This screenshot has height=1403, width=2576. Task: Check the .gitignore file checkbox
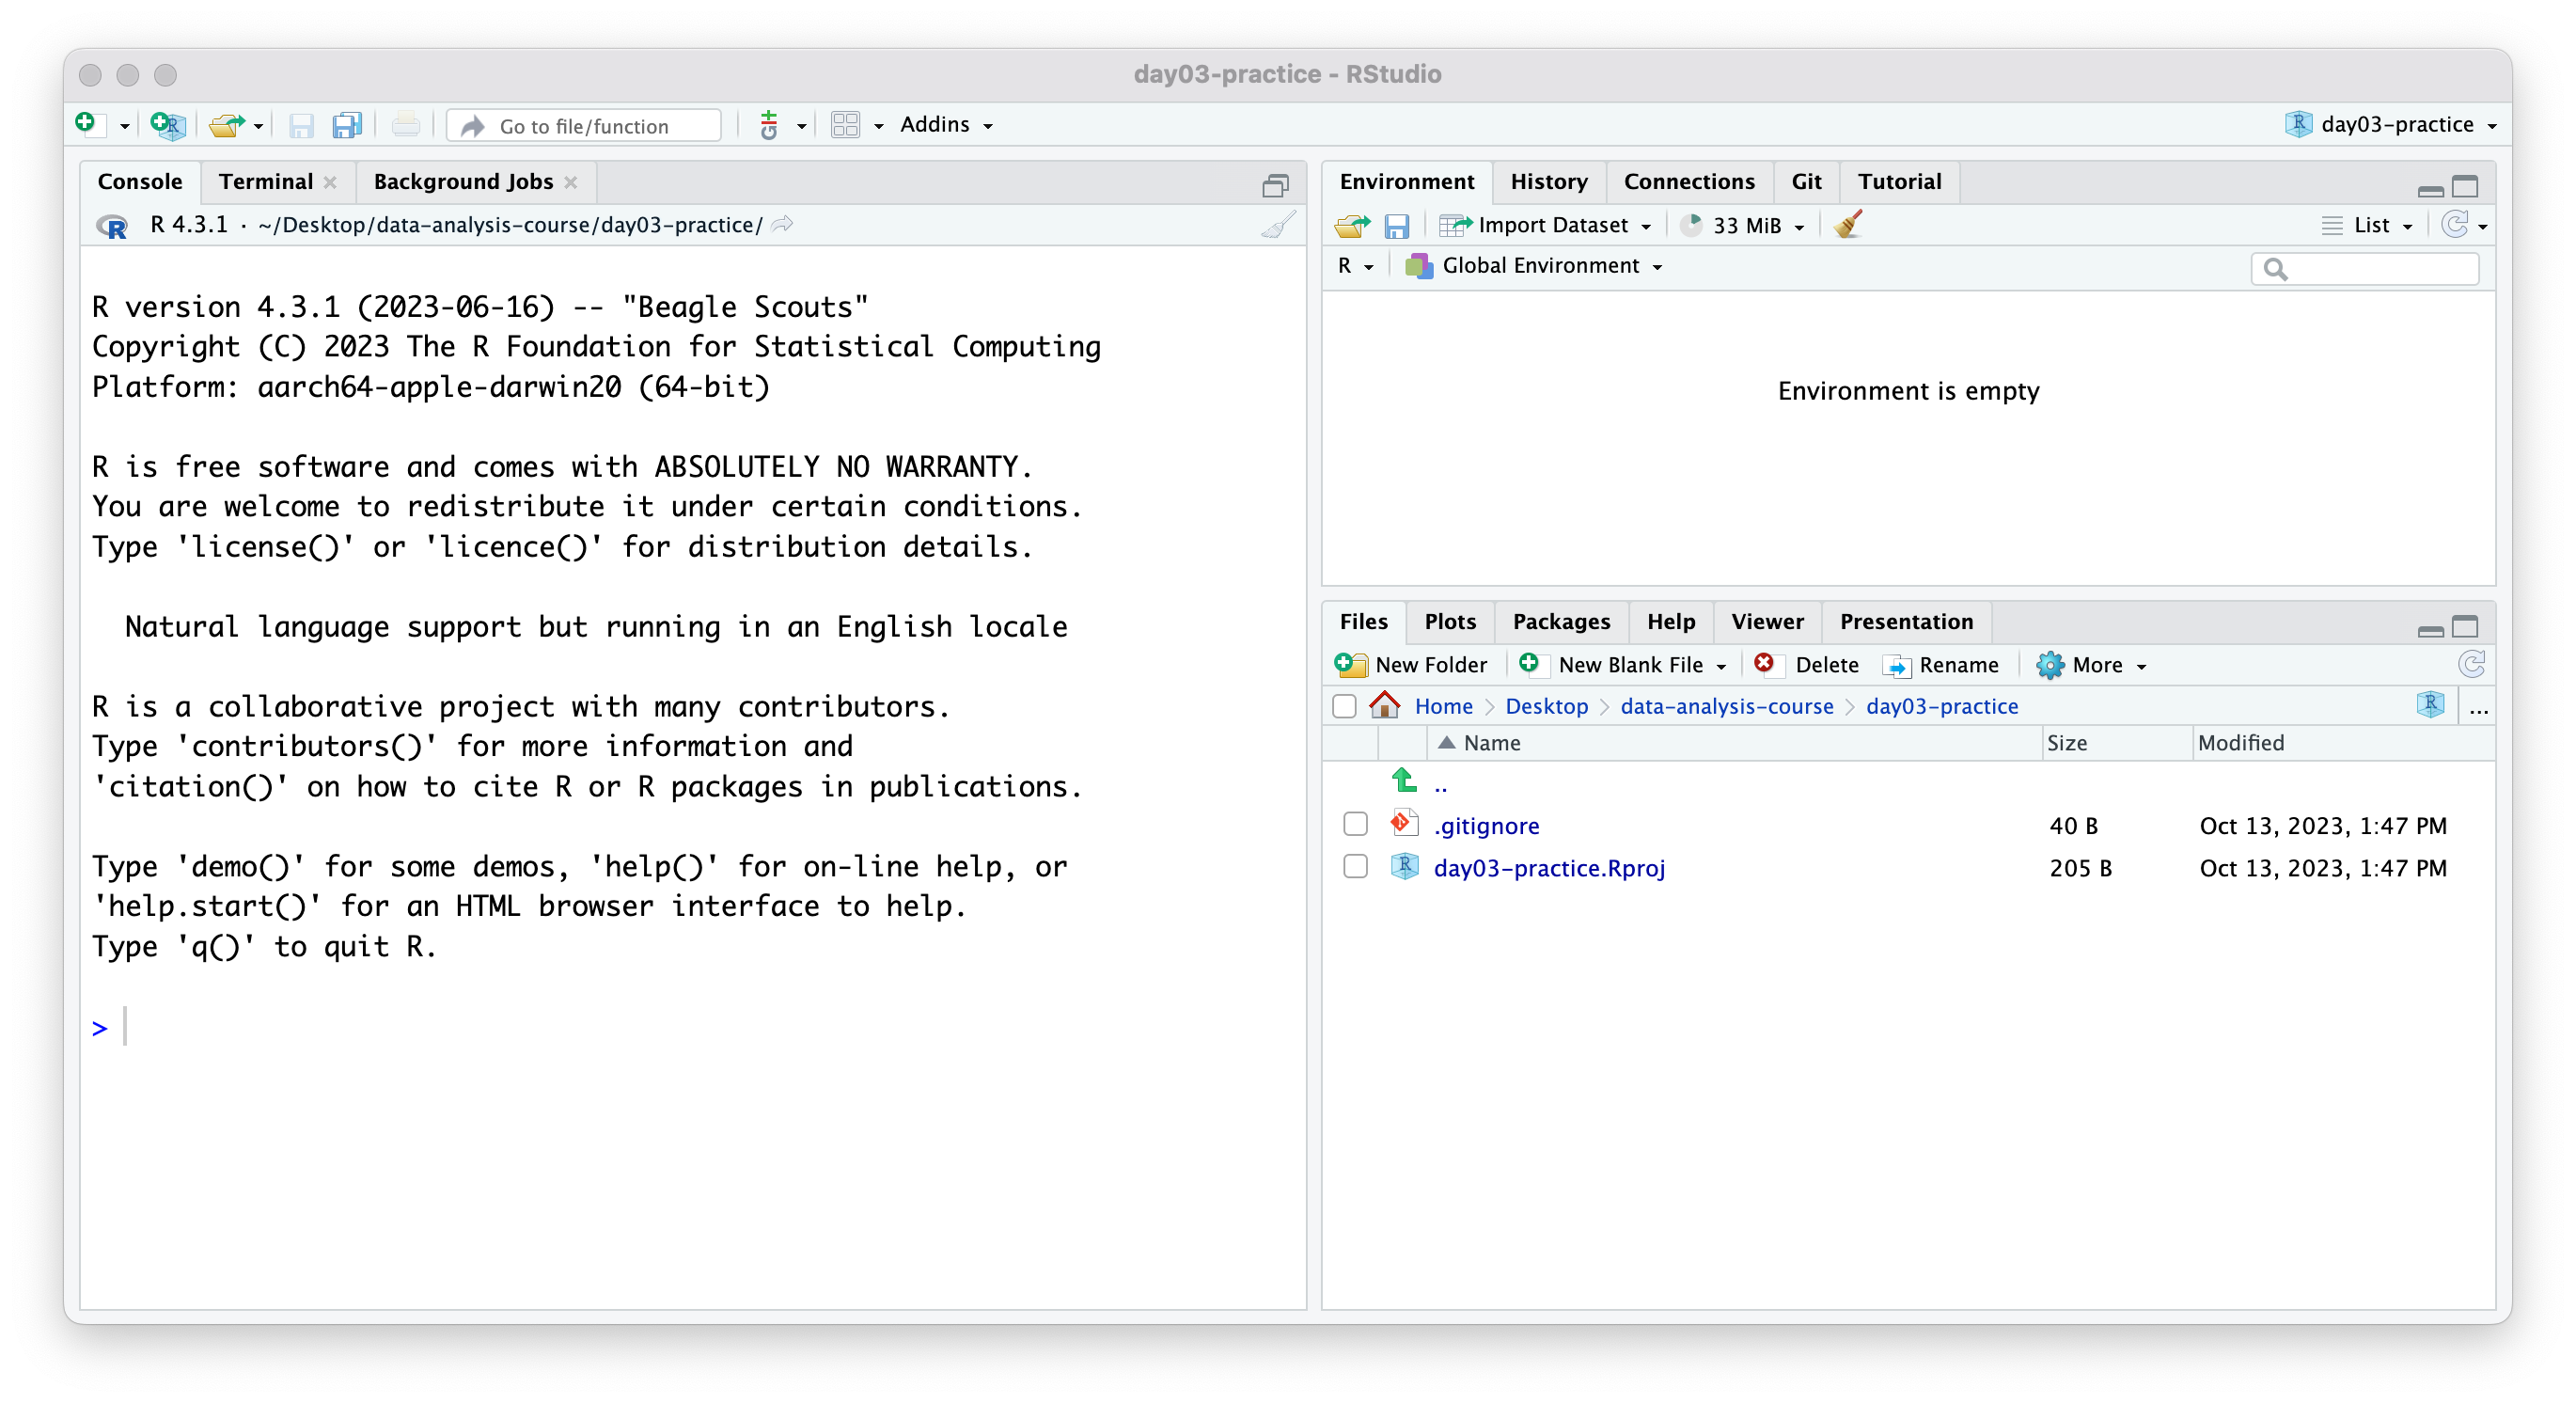click(x=1355, y=824)
